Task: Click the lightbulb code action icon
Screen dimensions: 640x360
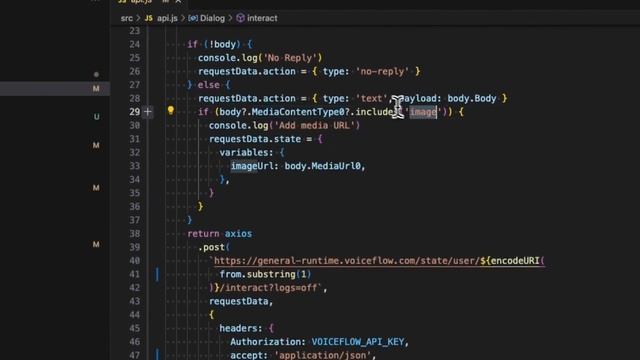Action: tap(171, 110)
